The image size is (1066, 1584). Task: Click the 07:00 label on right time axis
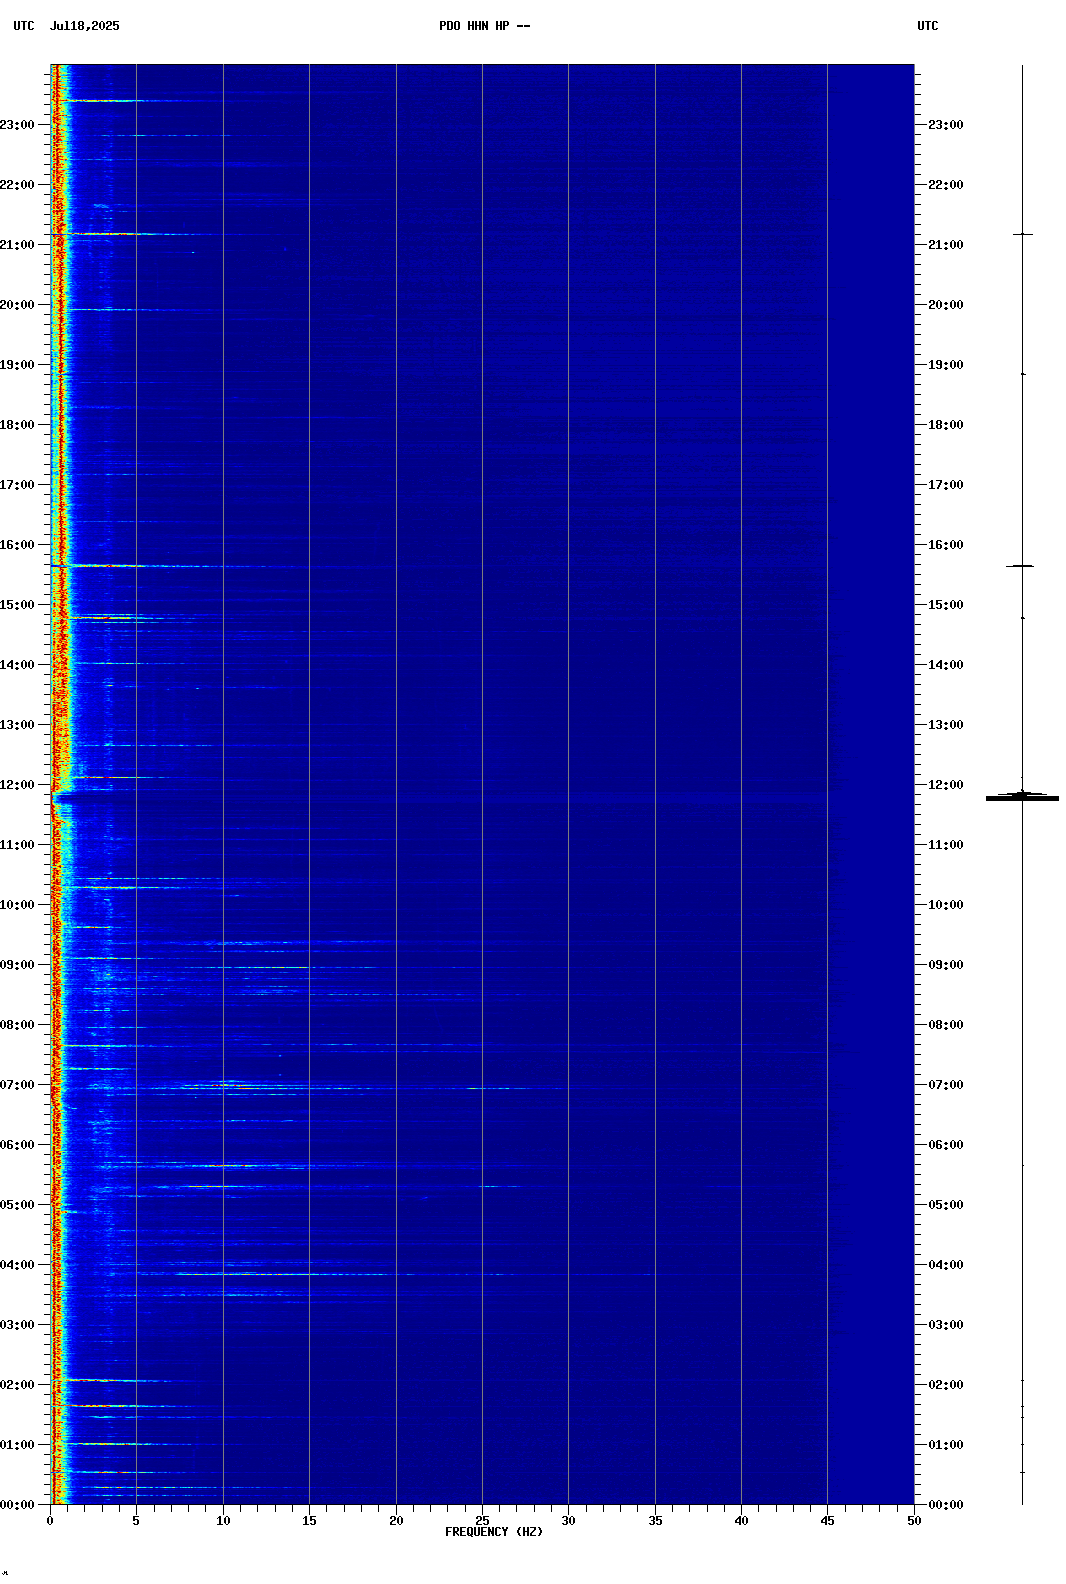coord(946,1085)
